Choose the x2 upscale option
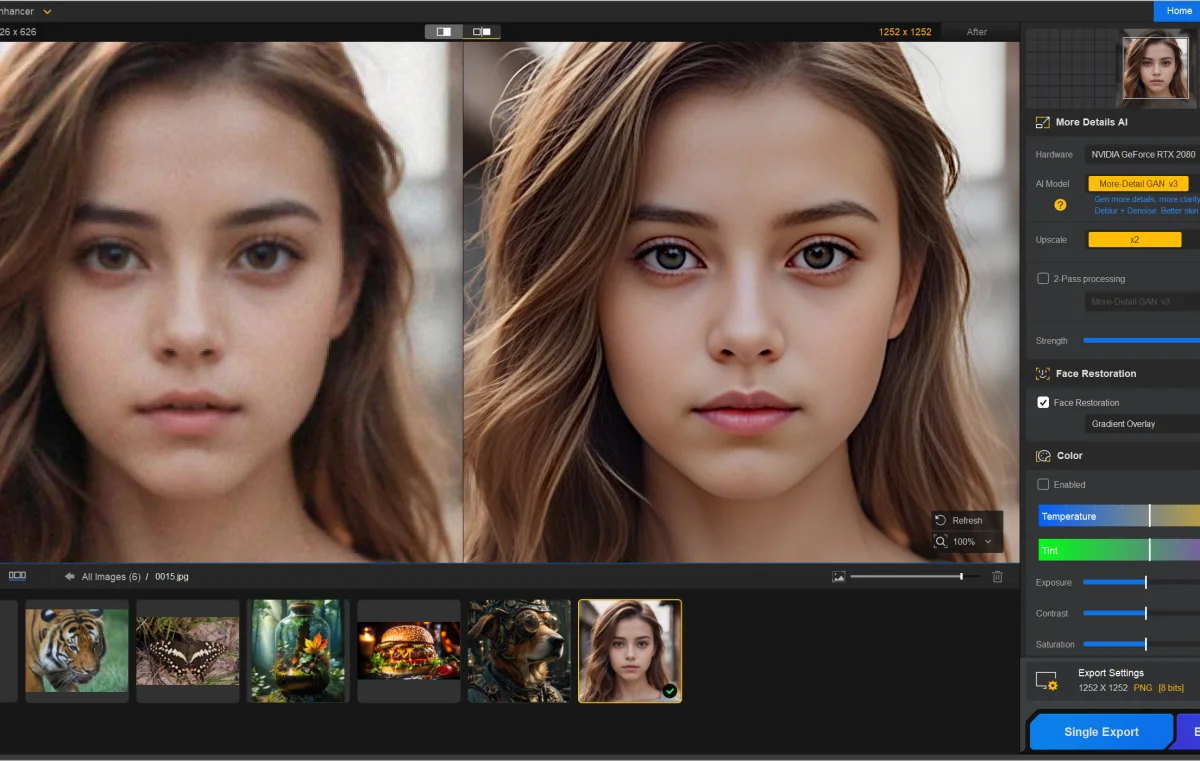 1134,240
